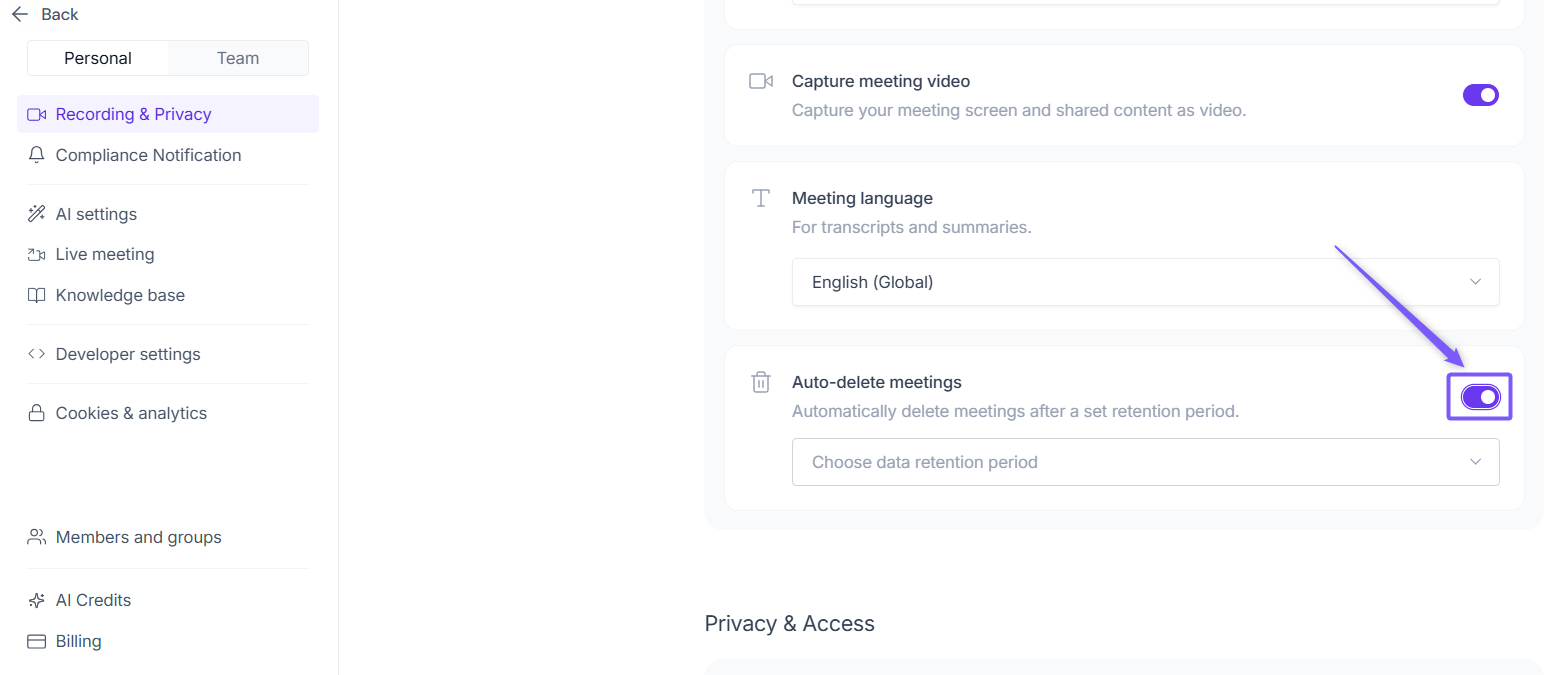Click the Cookies & analytics lock icon

tap(37, 413)
